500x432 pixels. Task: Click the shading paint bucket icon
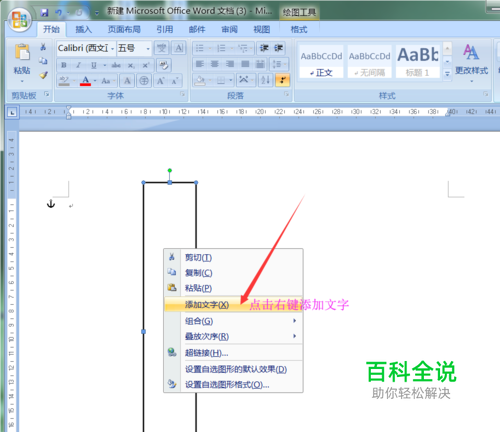point(200,80)
